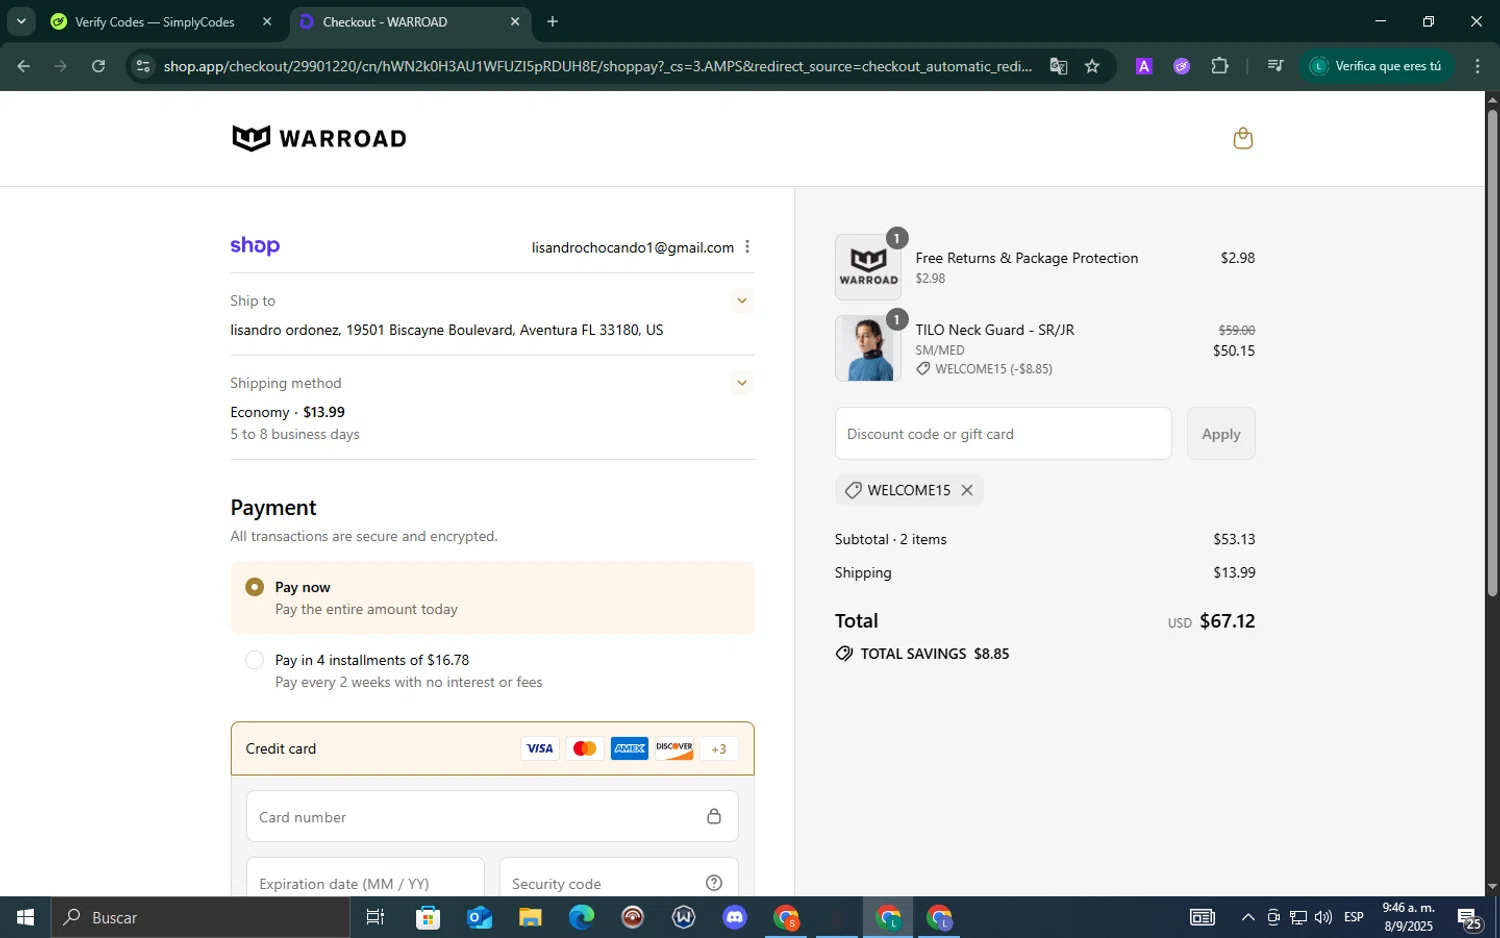
Task: Open Discord from the taskbar
Action: pyautogui.click(x=735, y=917)
